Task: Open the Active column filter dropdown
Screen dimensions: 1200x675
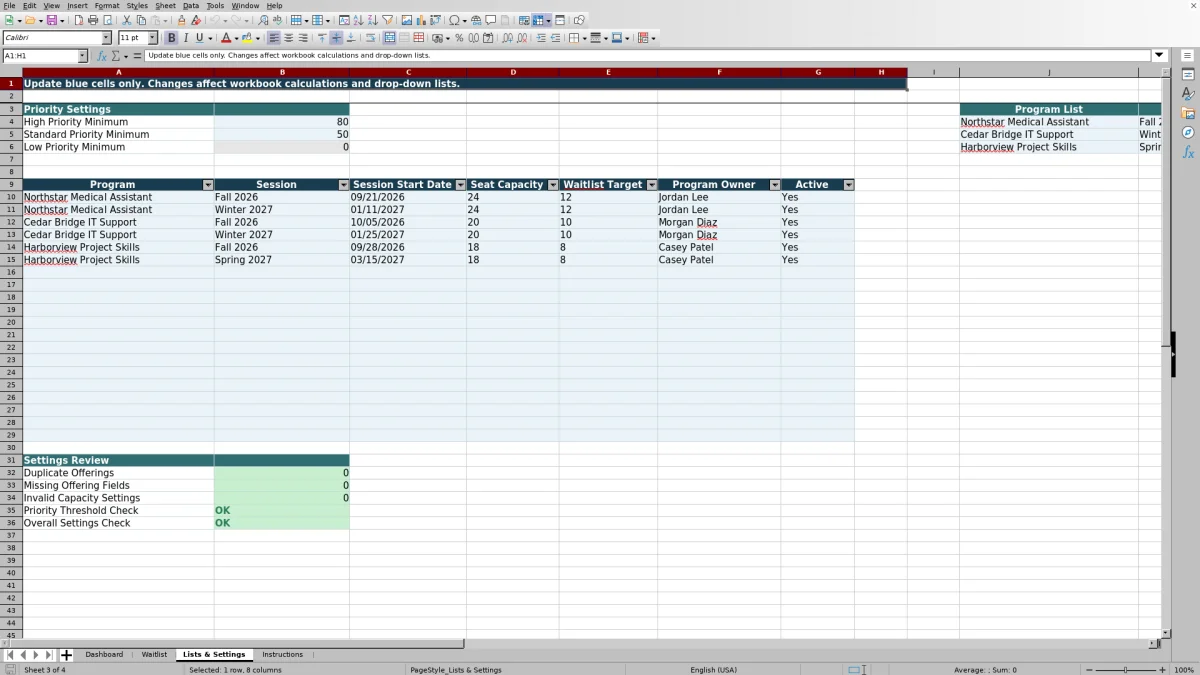Action: [848, 185]
